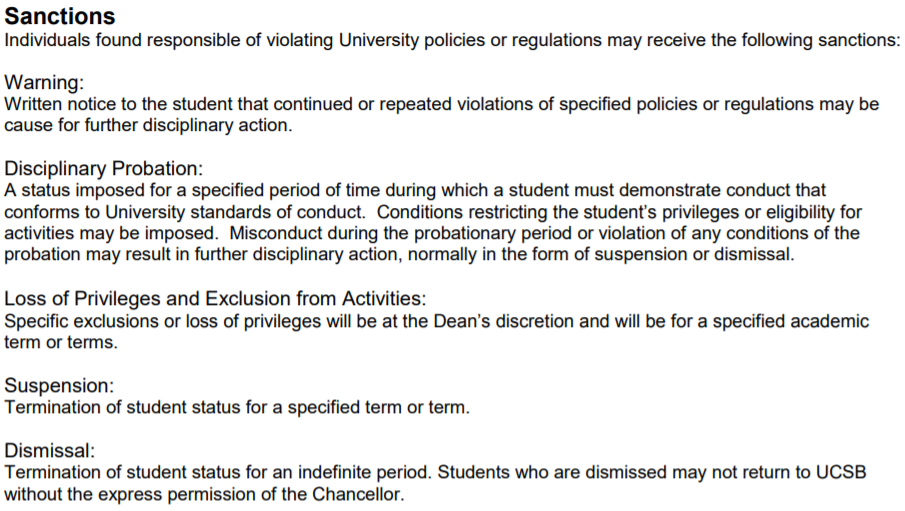Click the Suspension: section heading

coord(59,385)
